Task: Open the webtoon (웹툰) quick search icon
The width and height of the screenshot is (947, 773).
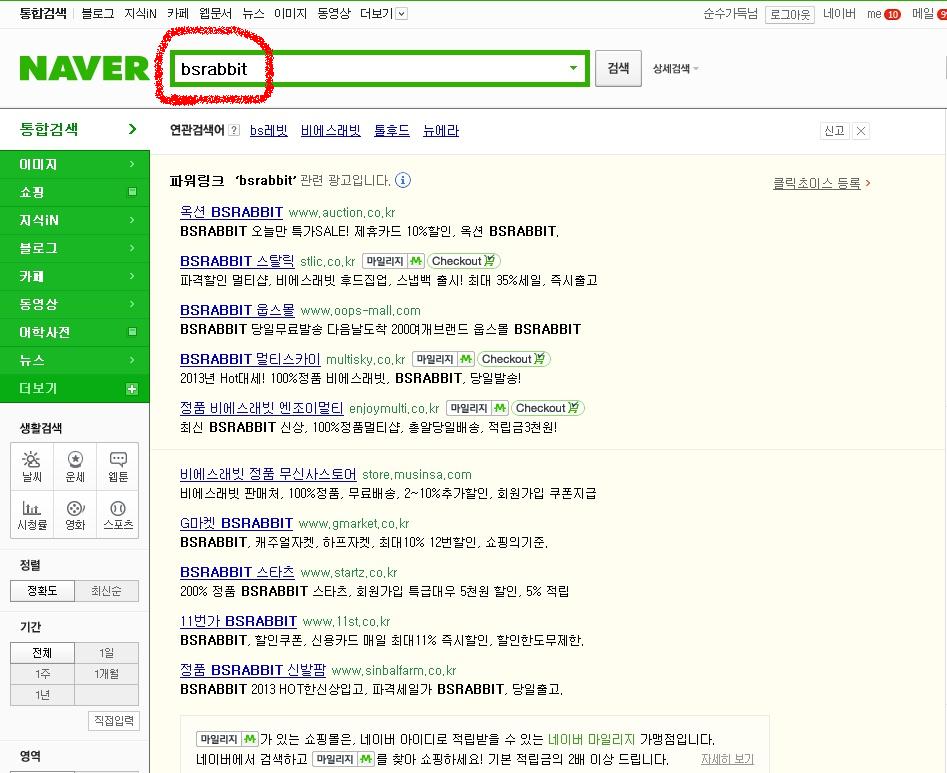Action: 118,466
